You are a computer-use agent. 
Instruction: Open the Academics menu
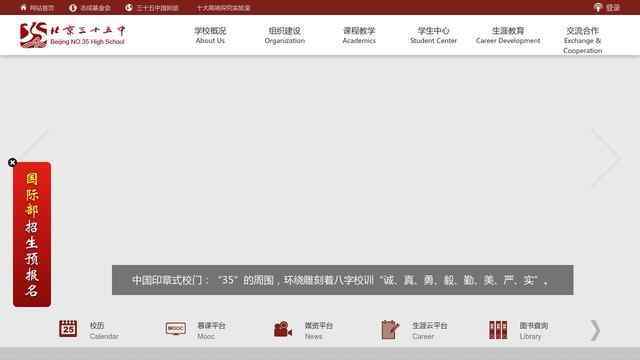(359, 35)
